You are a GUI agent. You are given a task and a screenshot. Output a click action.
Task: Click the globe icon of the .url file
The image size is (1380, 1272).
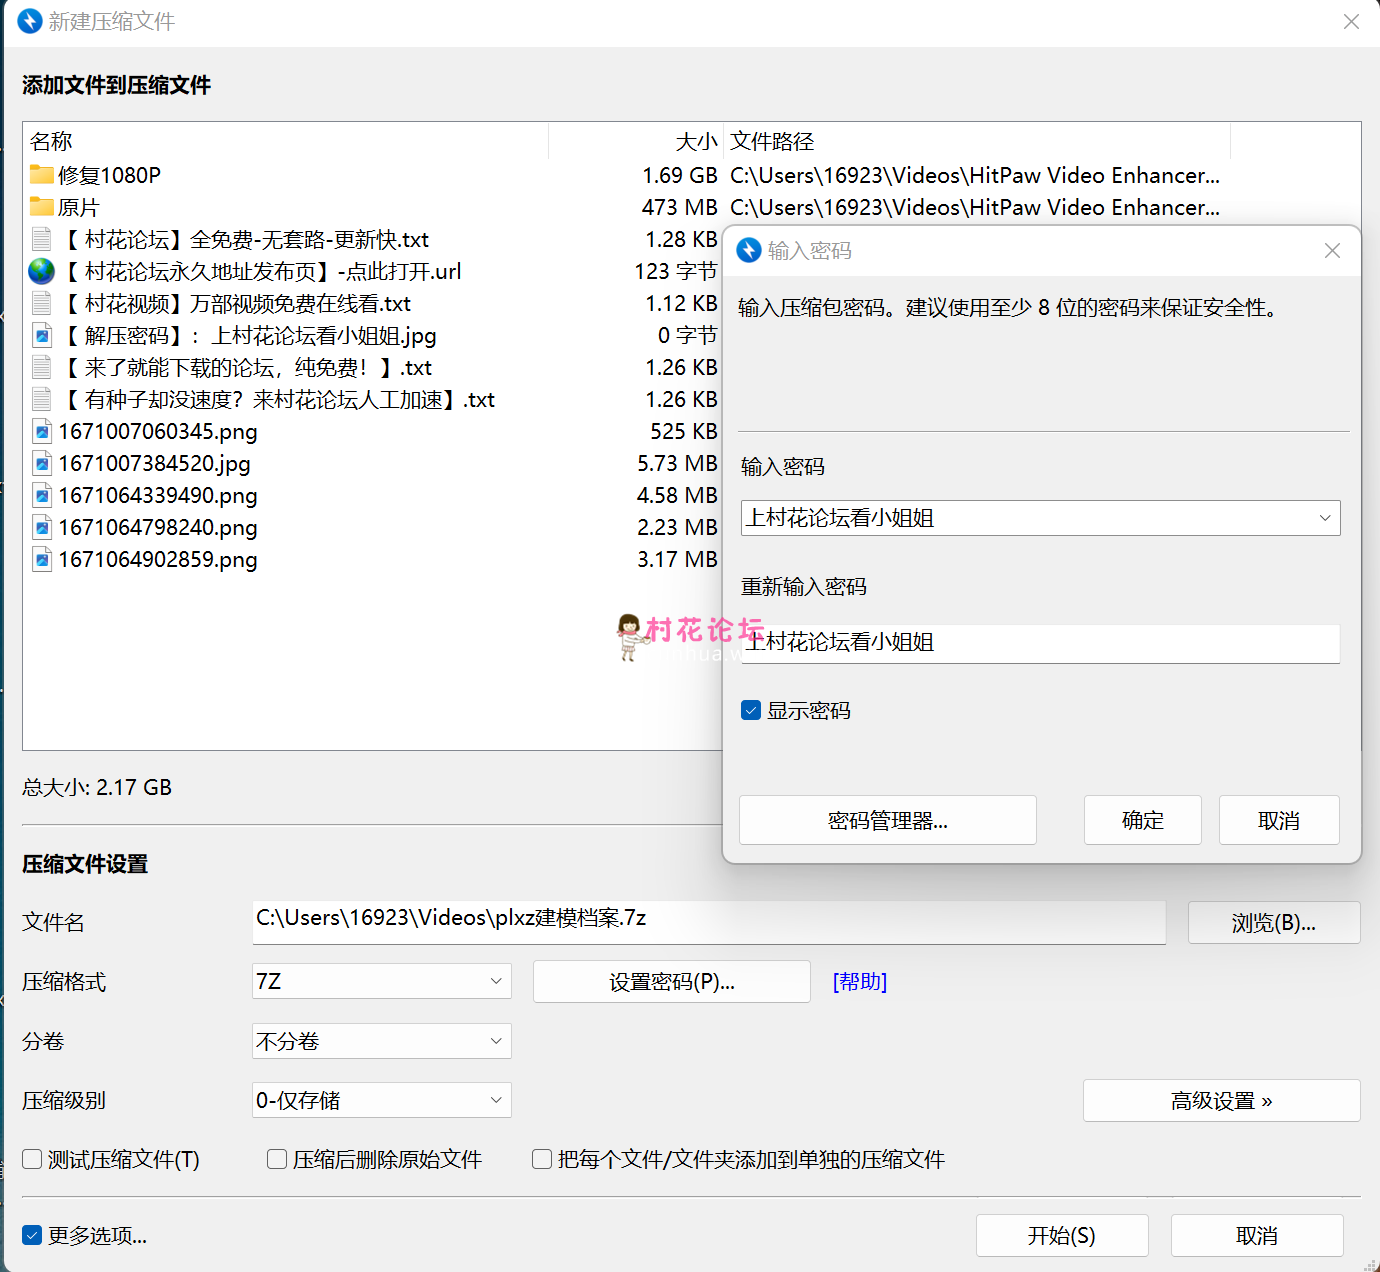click(41, 271)
